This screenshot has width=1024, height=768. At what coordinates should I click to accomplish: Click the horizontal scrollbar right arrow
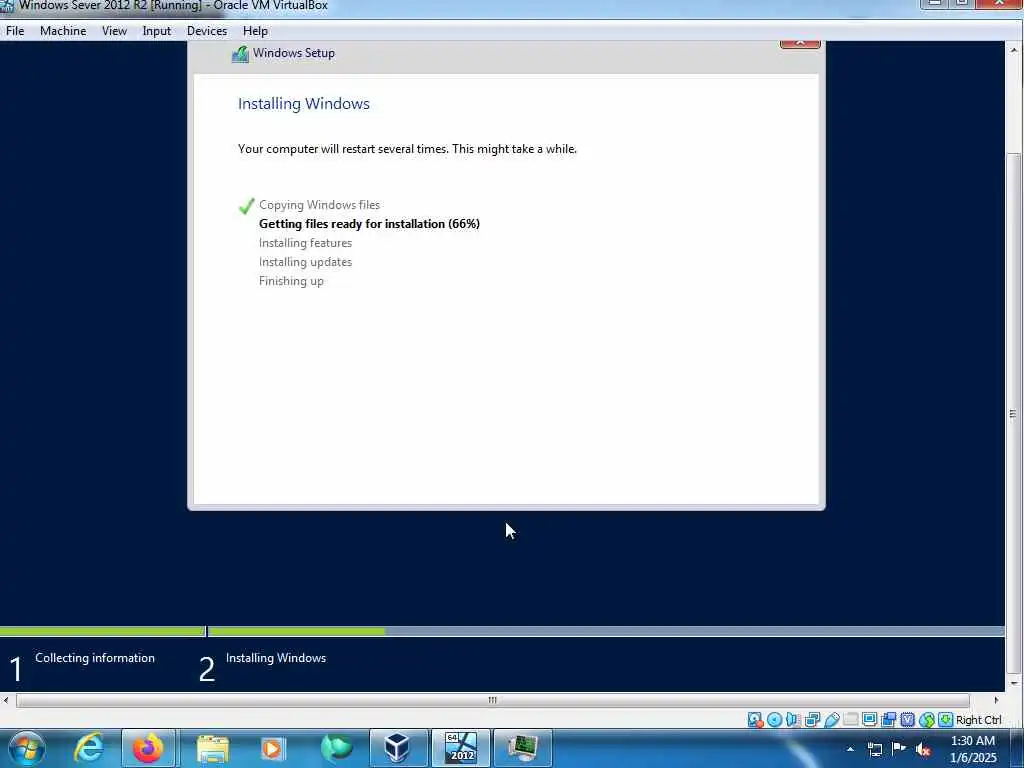tap(996, 700)
